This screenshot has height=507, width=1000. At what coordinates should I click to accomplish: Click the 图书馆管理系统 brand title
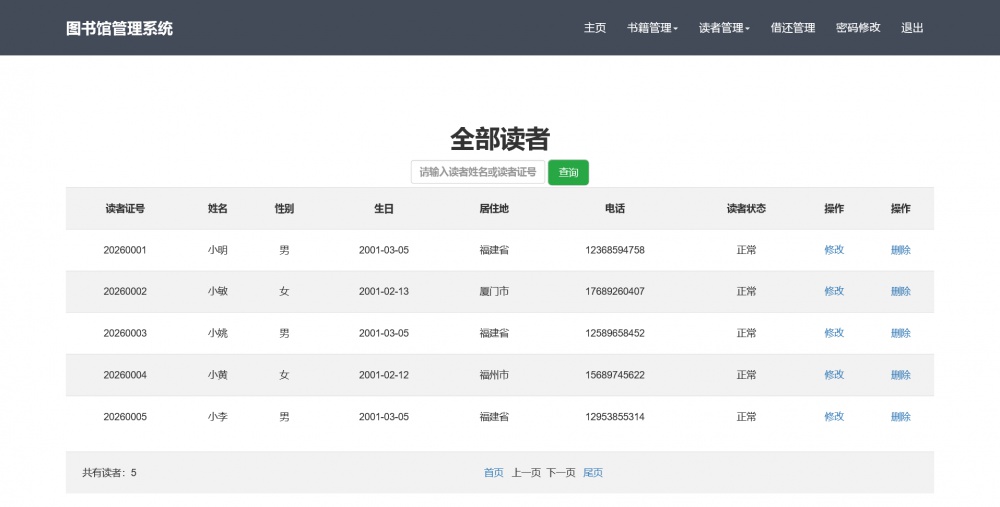pyautogui.click(x=119, y=28)
